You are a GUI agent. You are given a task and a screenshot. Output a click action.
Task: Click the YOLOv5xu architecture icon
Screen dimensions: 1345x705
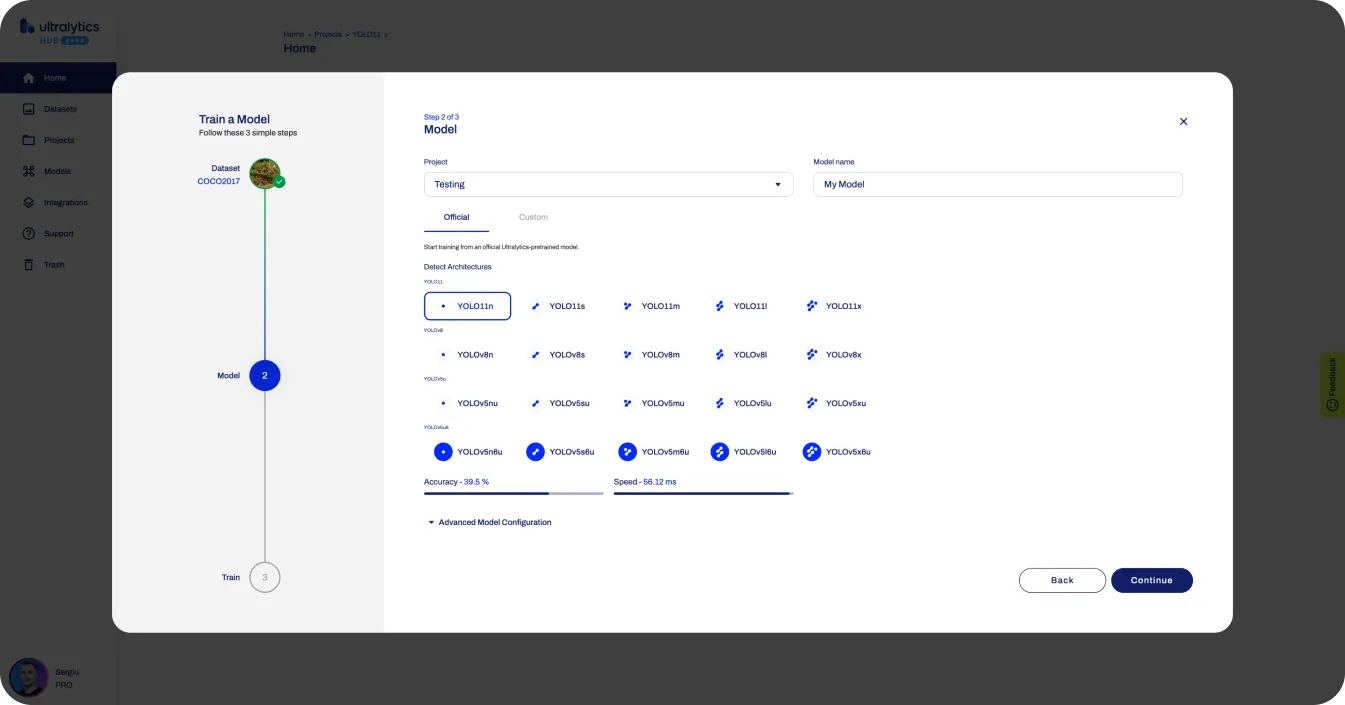pos(812,403)
